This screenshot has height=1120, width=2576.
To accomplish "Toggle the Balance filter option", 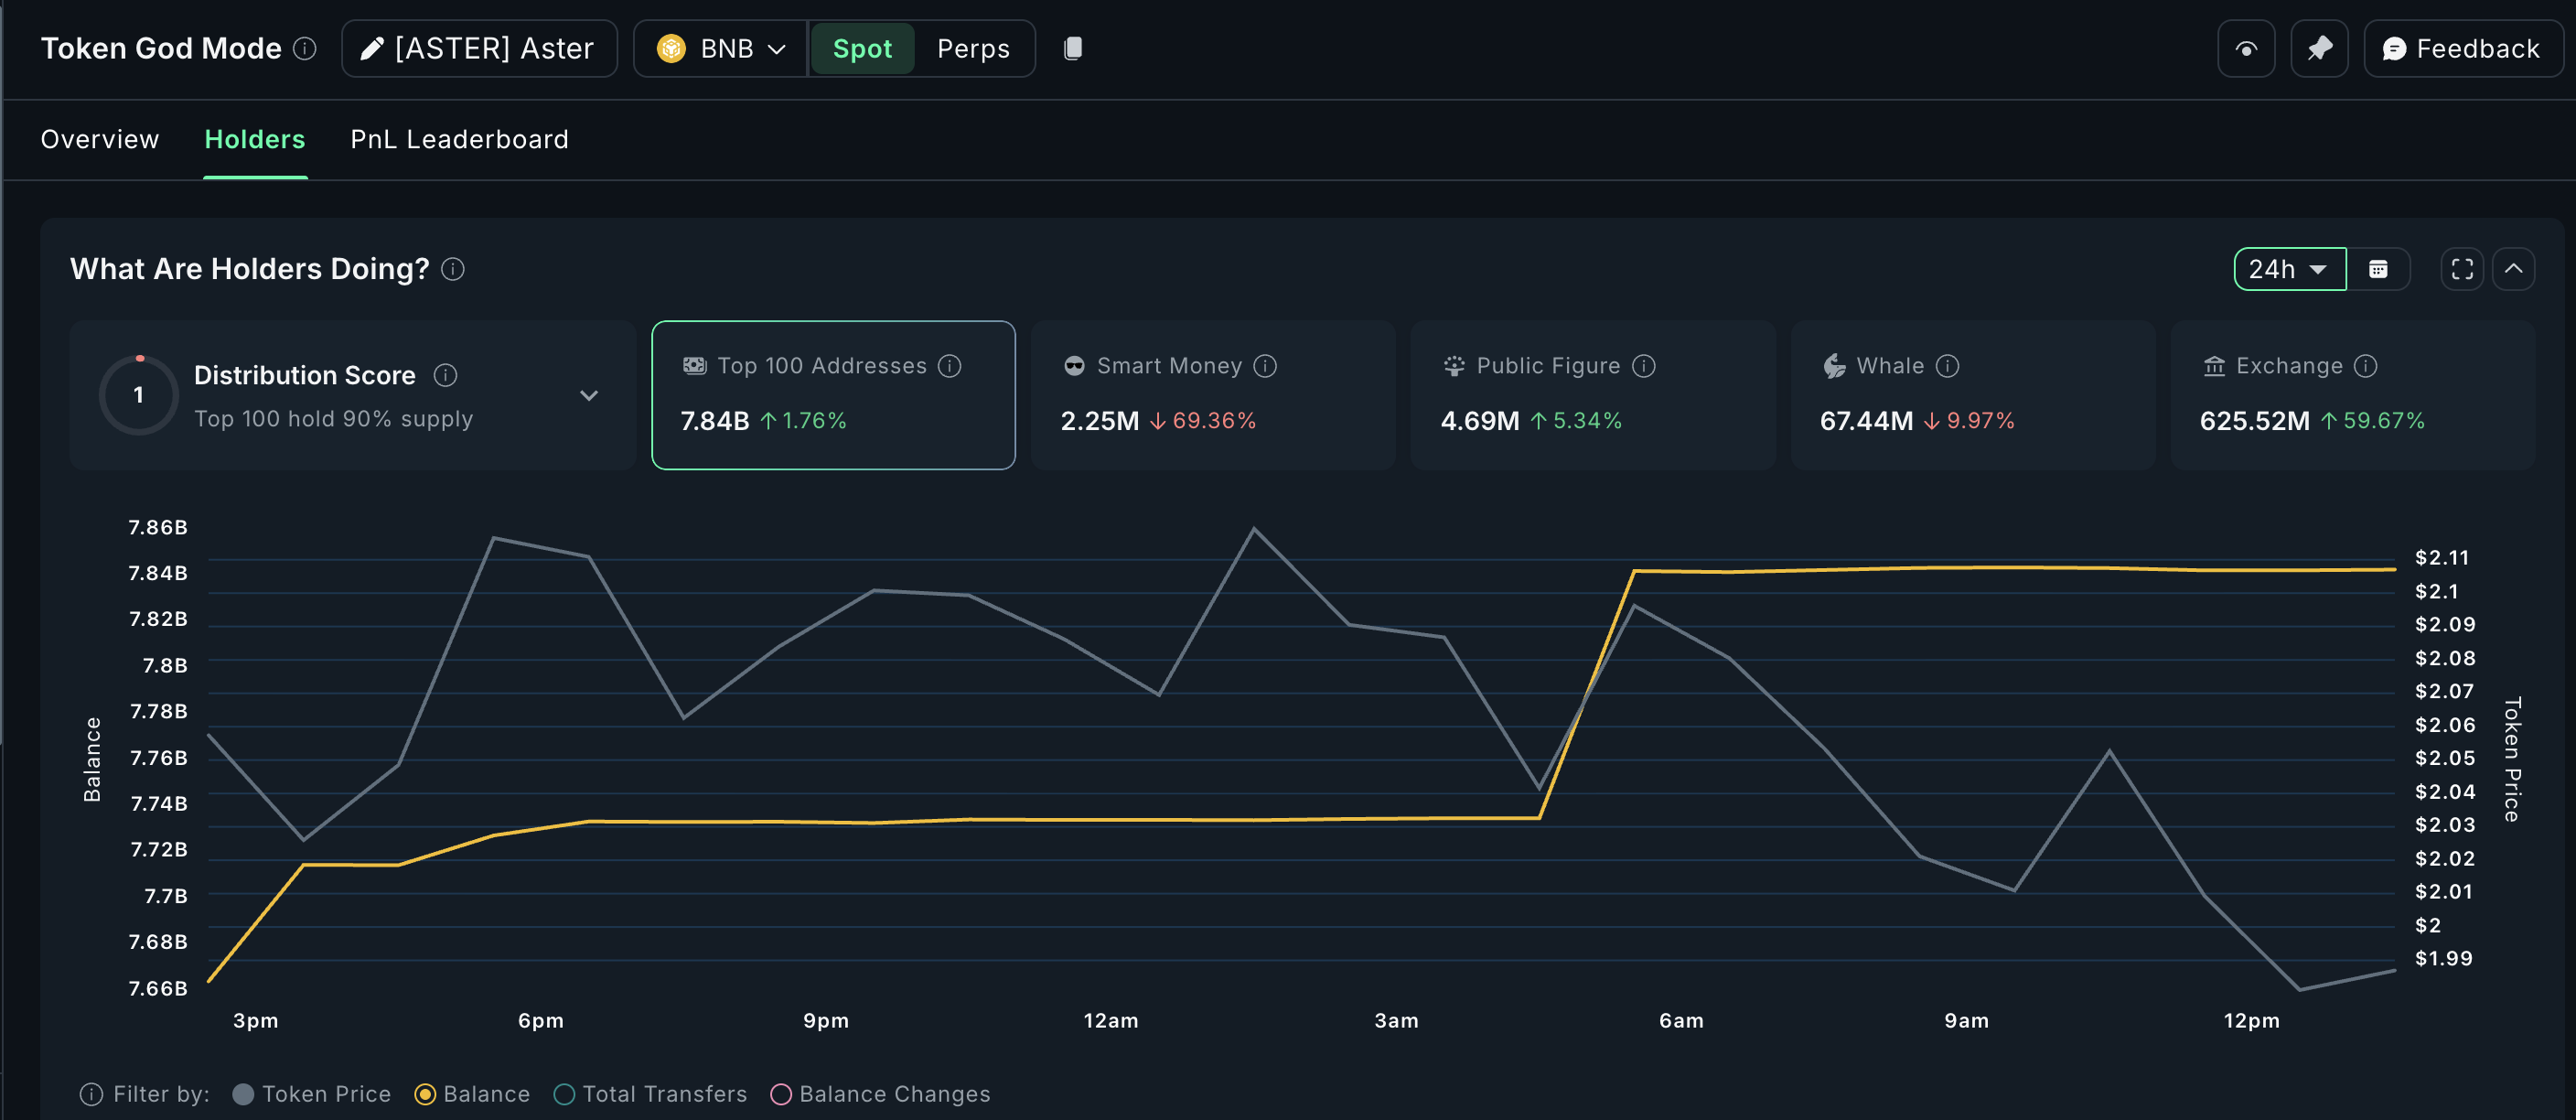I will pyautogui.click(x=425, y=1094).
